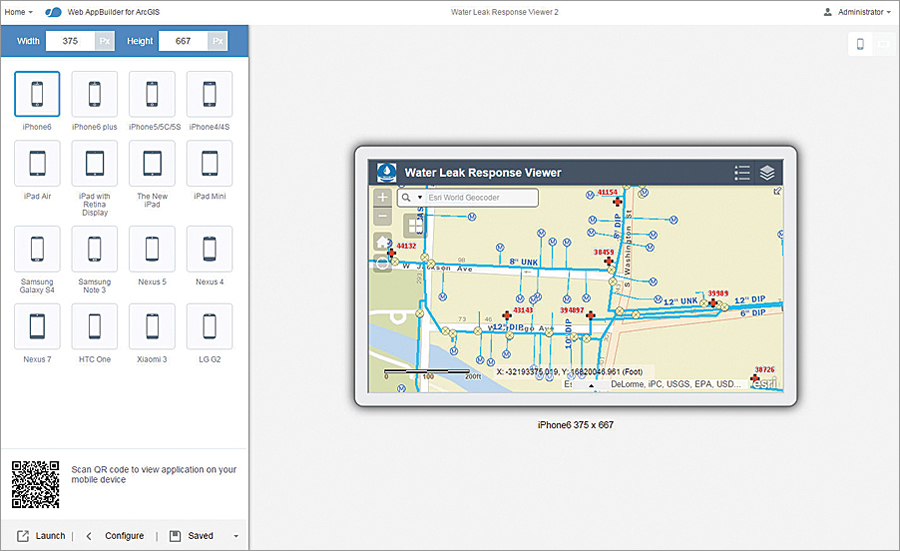Click the Web AppBuilder logo icon

[x=53, y=12]
